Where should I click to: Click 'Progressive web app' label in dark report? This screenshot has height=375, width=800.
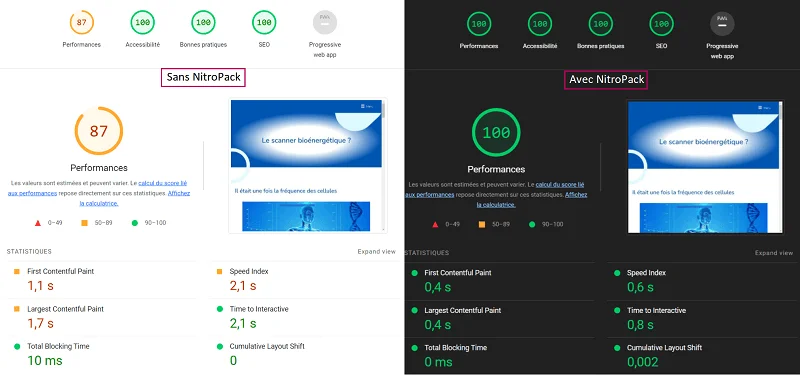coord(722,51)
